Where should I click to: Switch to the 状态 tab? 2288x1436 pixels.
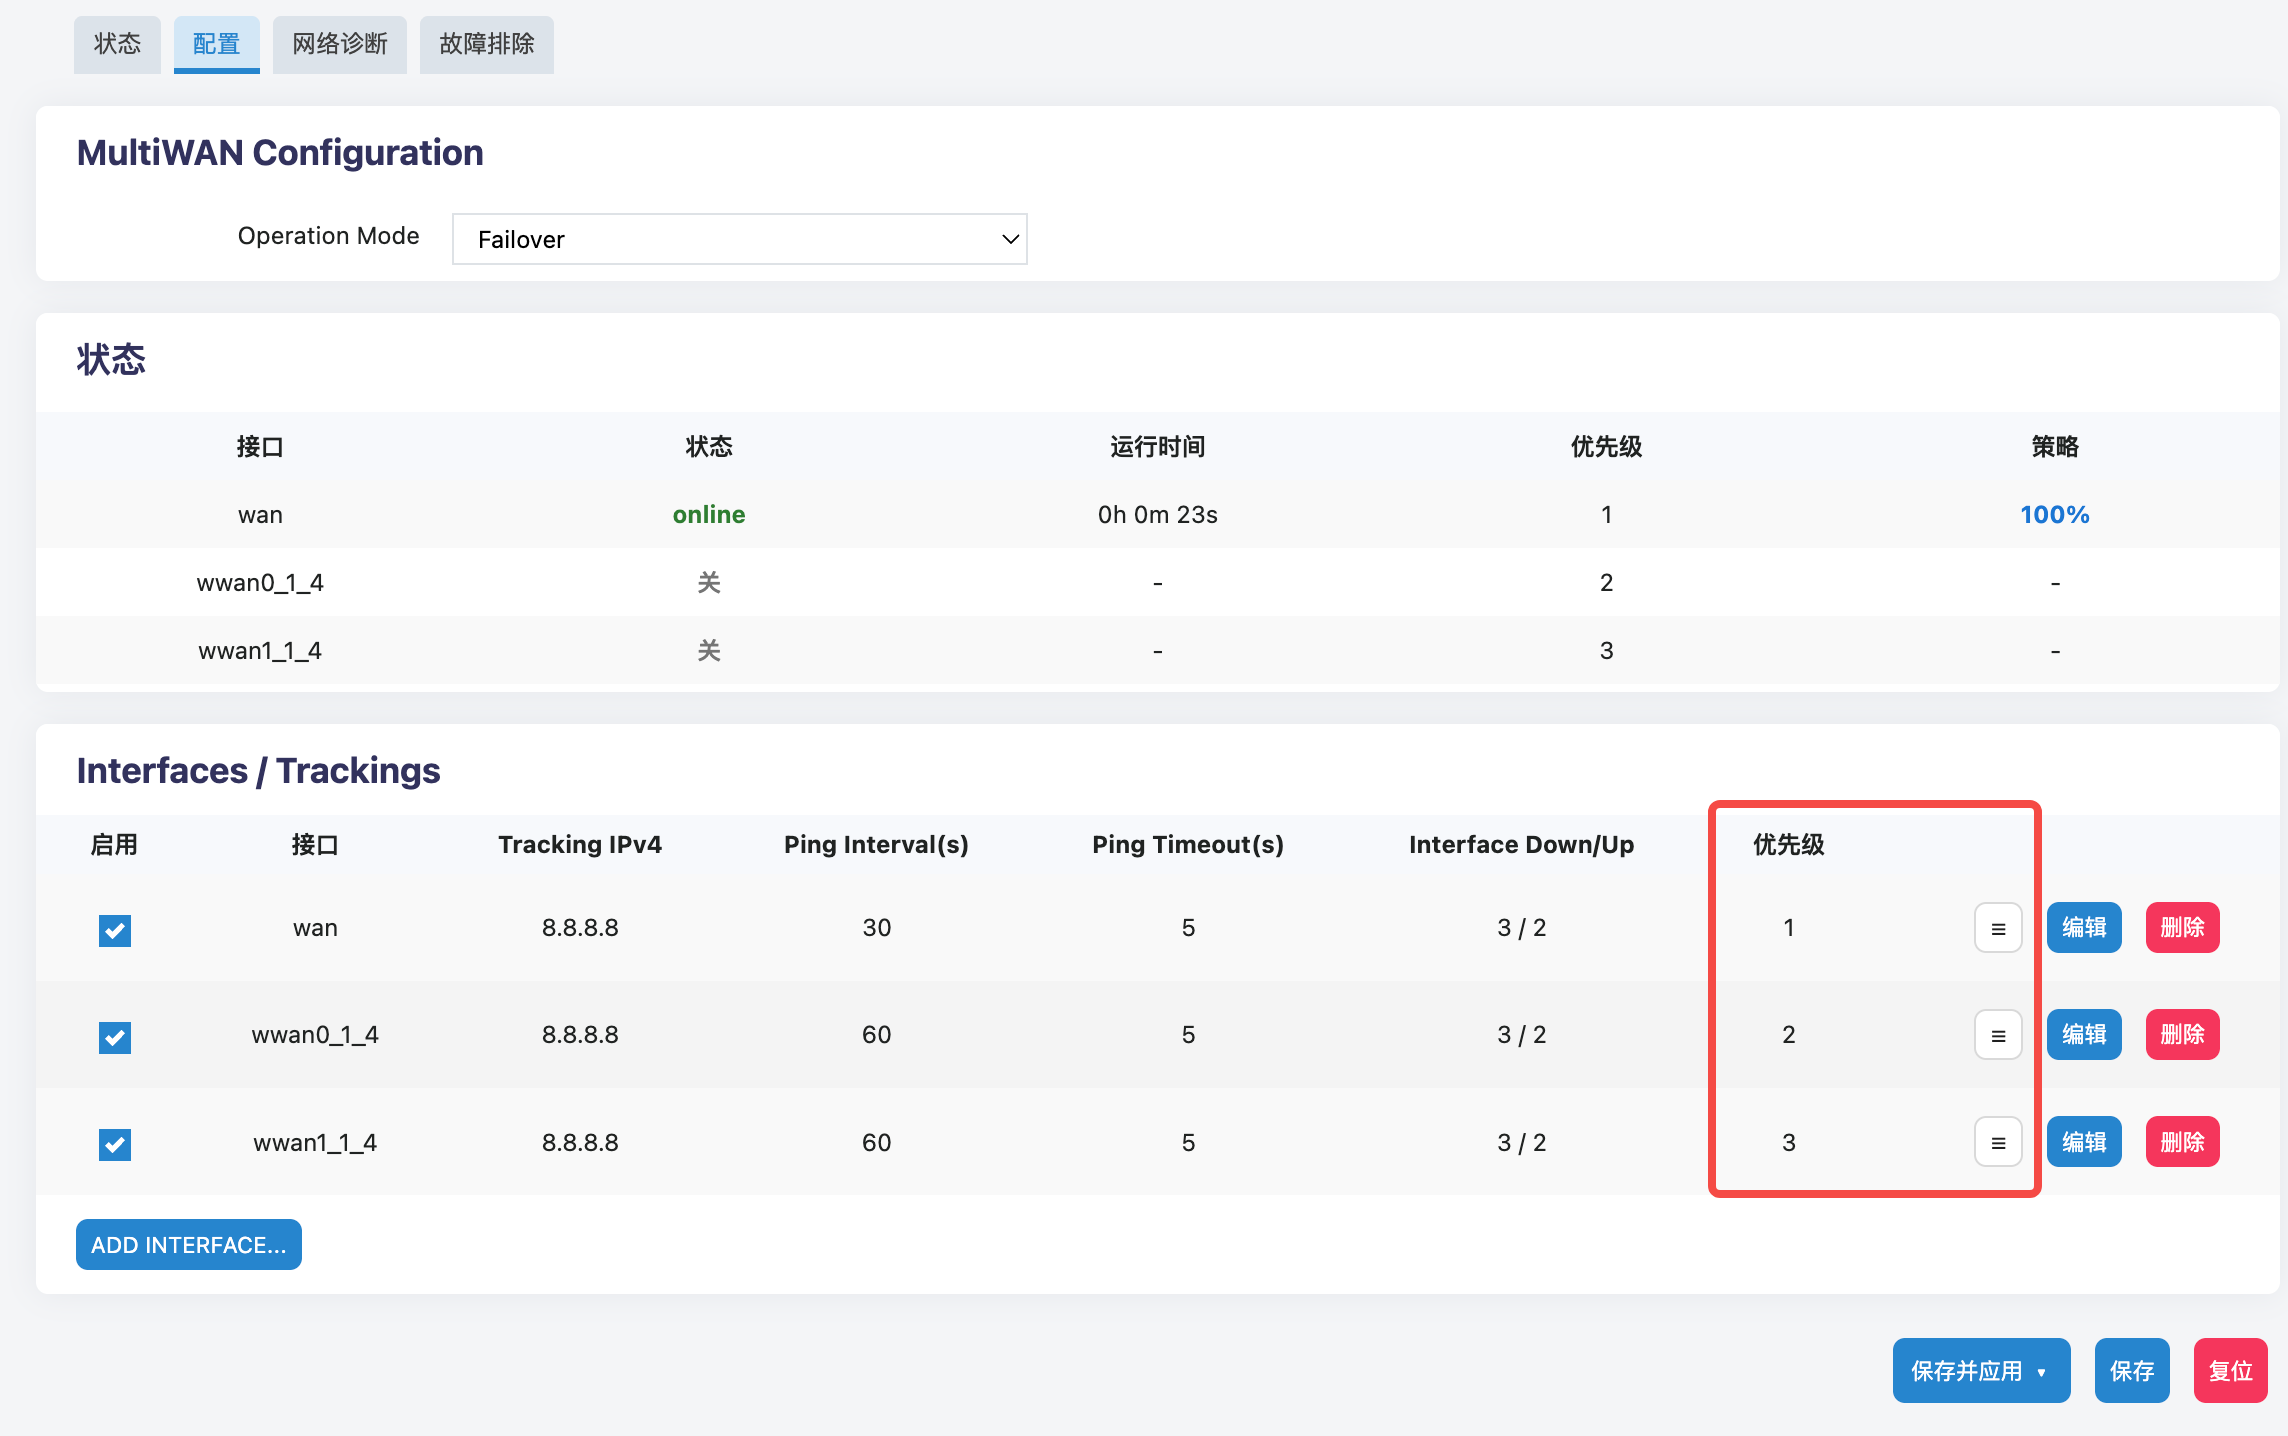tap(117, 44)
